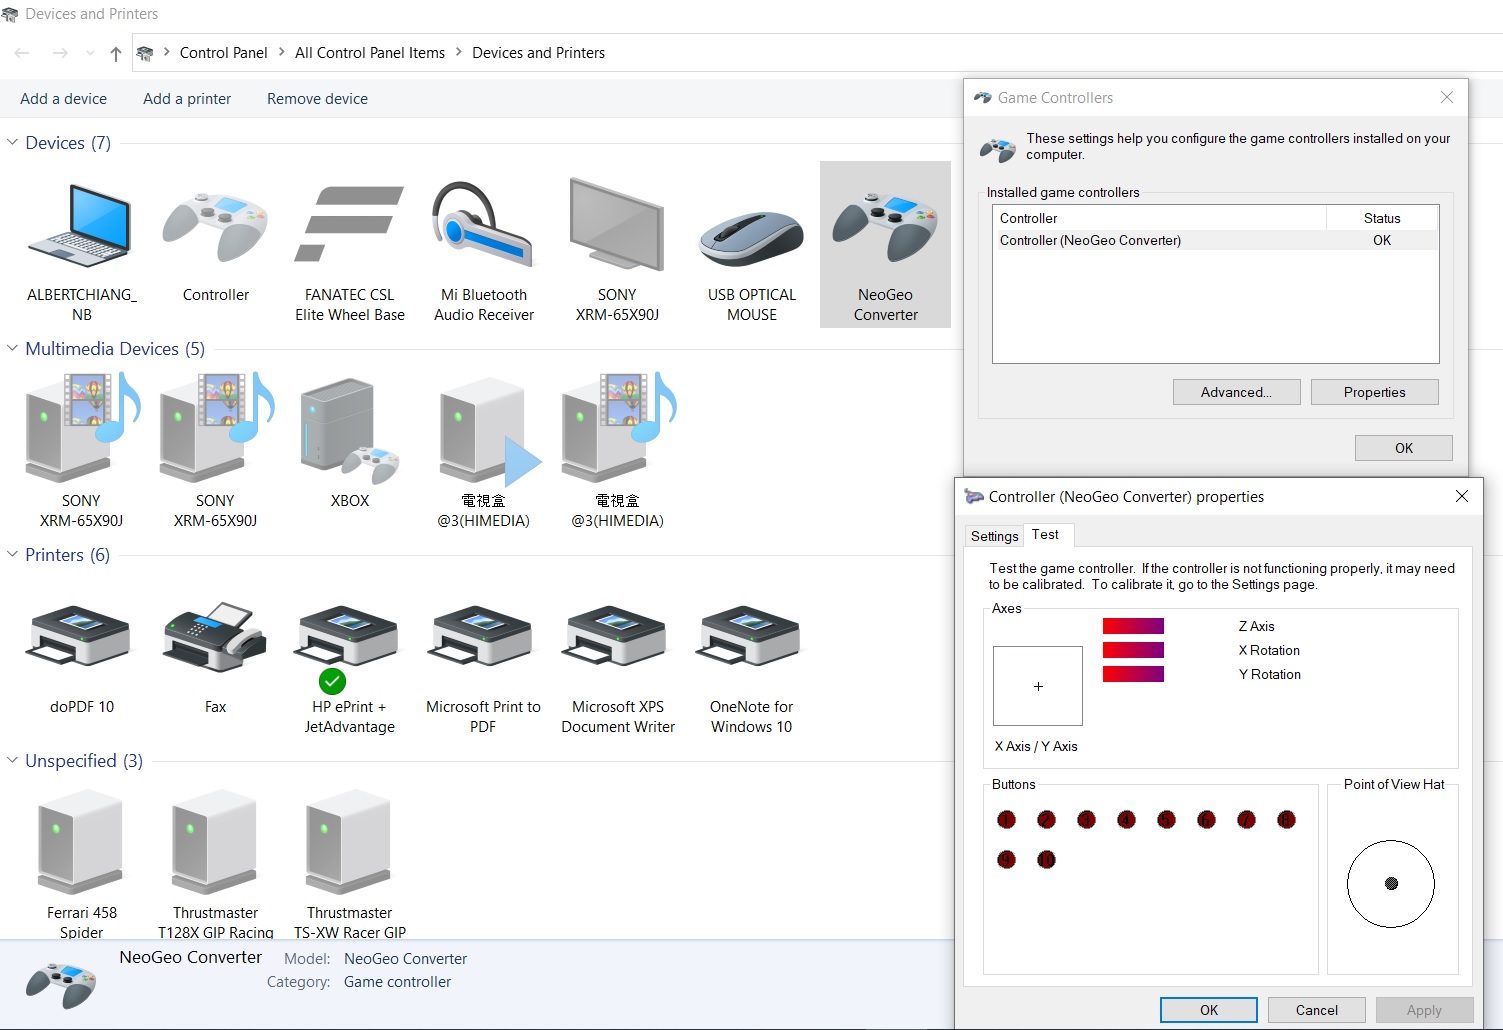Collapse the Printers (6) group
The height and width of the screenshot is (1030, 1503).
tap(13, 555)
